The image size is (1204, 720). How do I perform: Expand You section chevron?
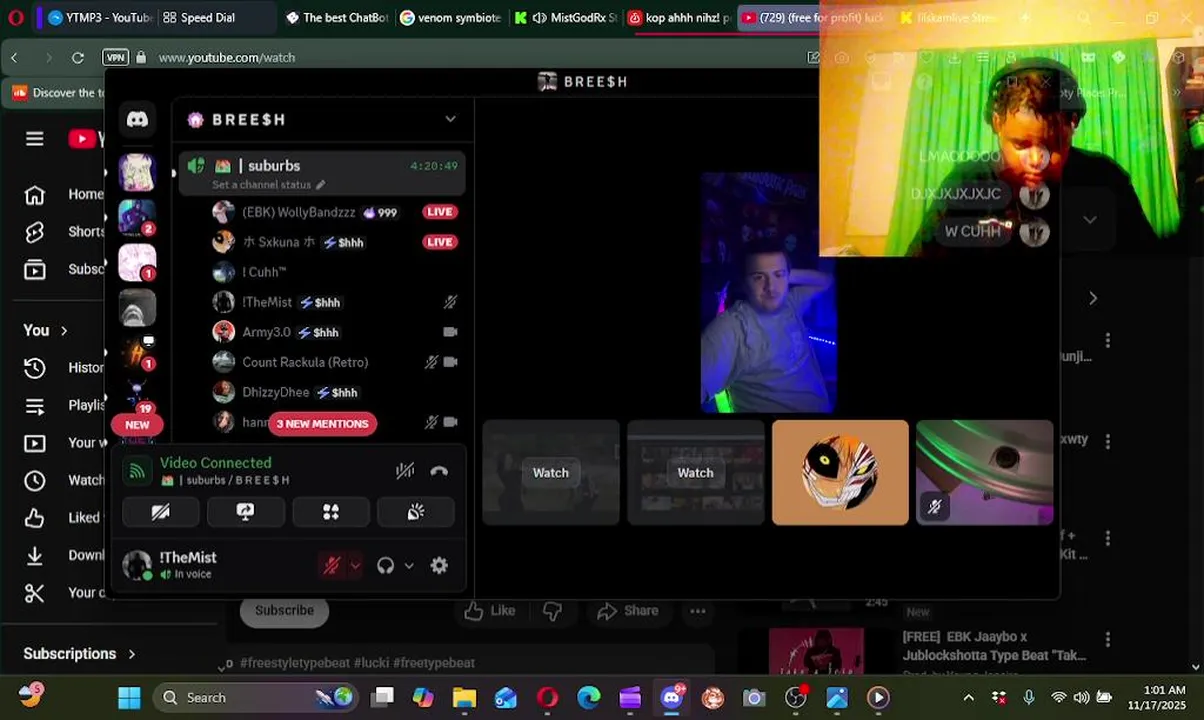(x=64, y=330)
